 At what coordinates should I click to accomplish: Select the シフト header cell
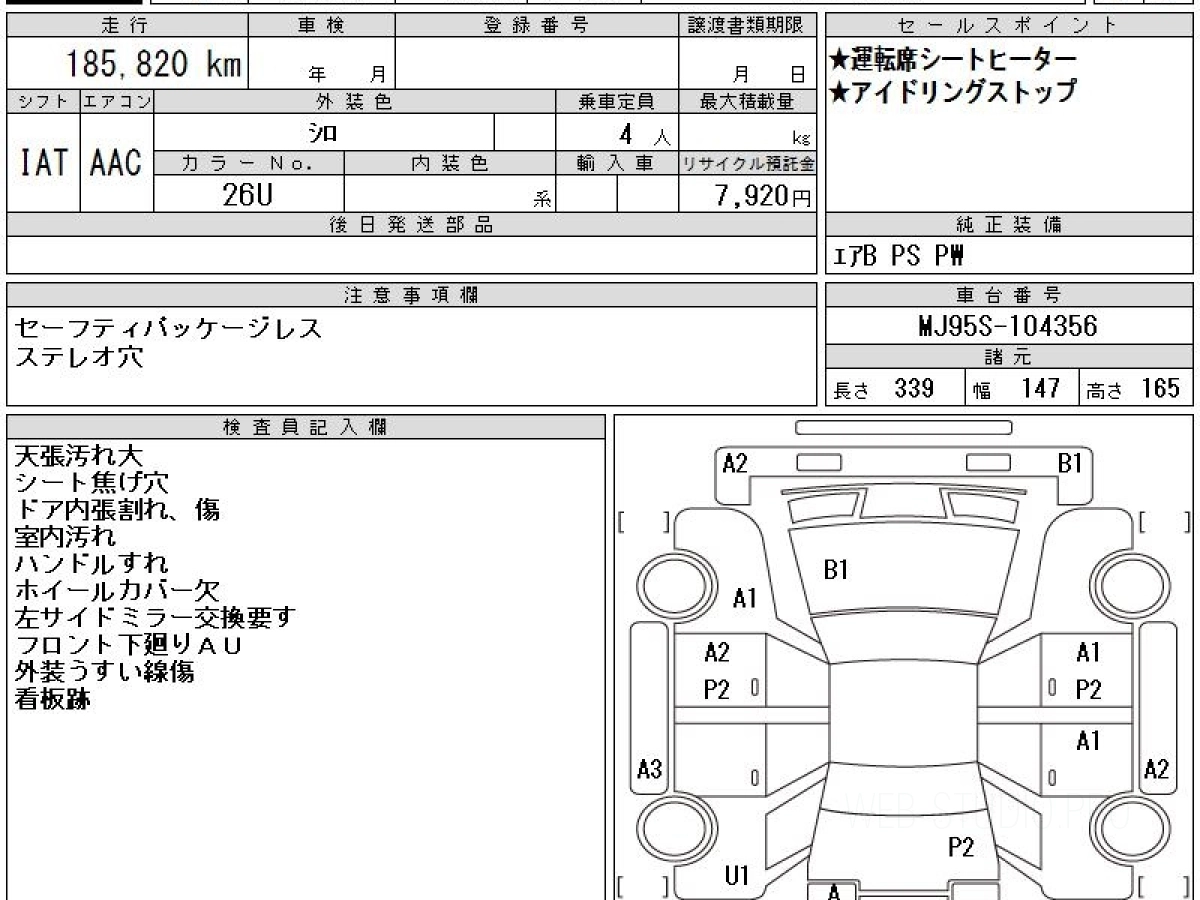[x=43, y=101]
